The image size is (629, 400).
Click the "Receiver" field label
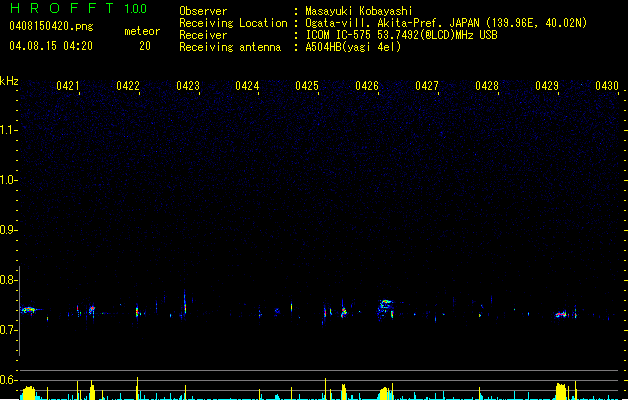pyautogui.click(x=203, y=35)
